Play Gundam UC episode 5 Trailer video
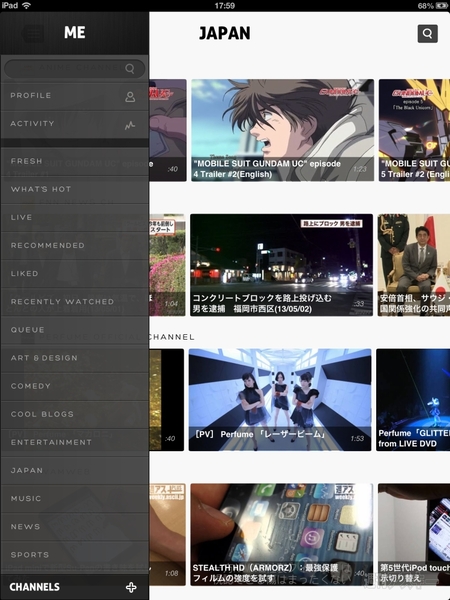The image size is (450, 600). coord(414,130)
